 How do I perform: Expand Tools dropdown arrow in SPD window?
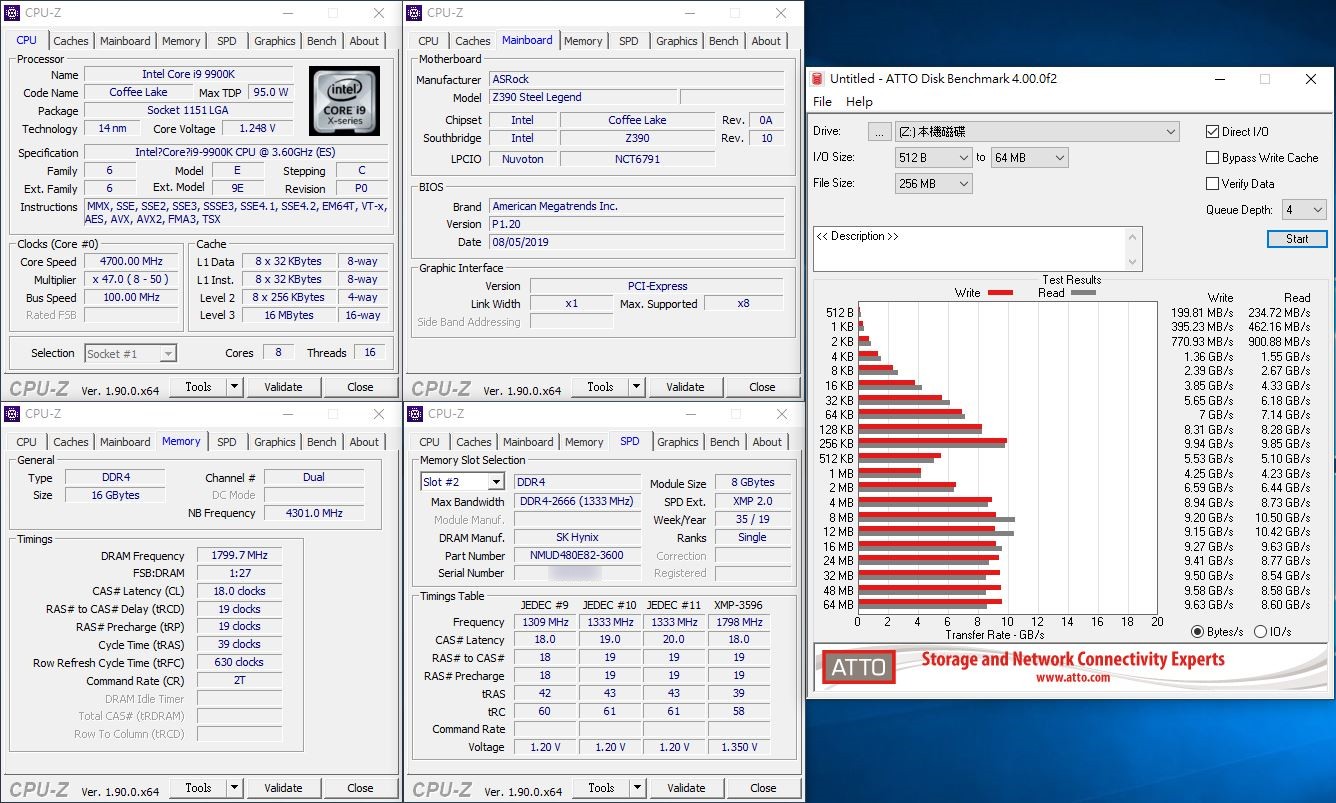pyautogui.click(x=638, y=788)
